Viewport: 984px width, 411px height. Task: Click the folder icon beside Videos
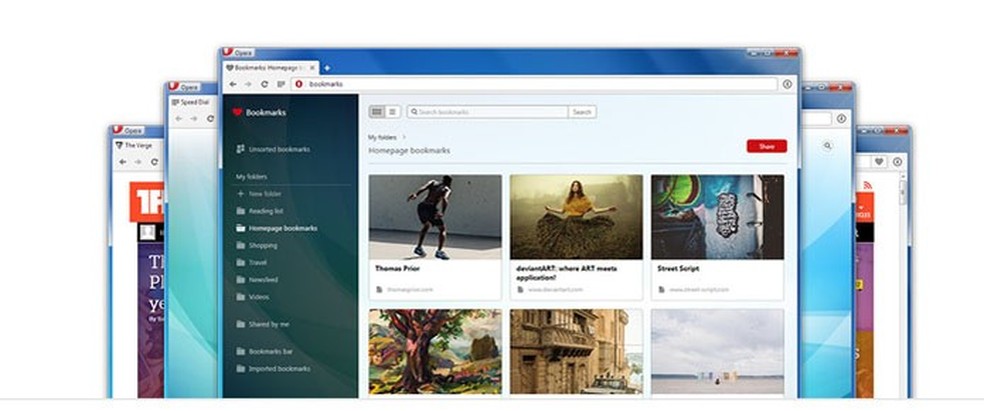point(240,297)
